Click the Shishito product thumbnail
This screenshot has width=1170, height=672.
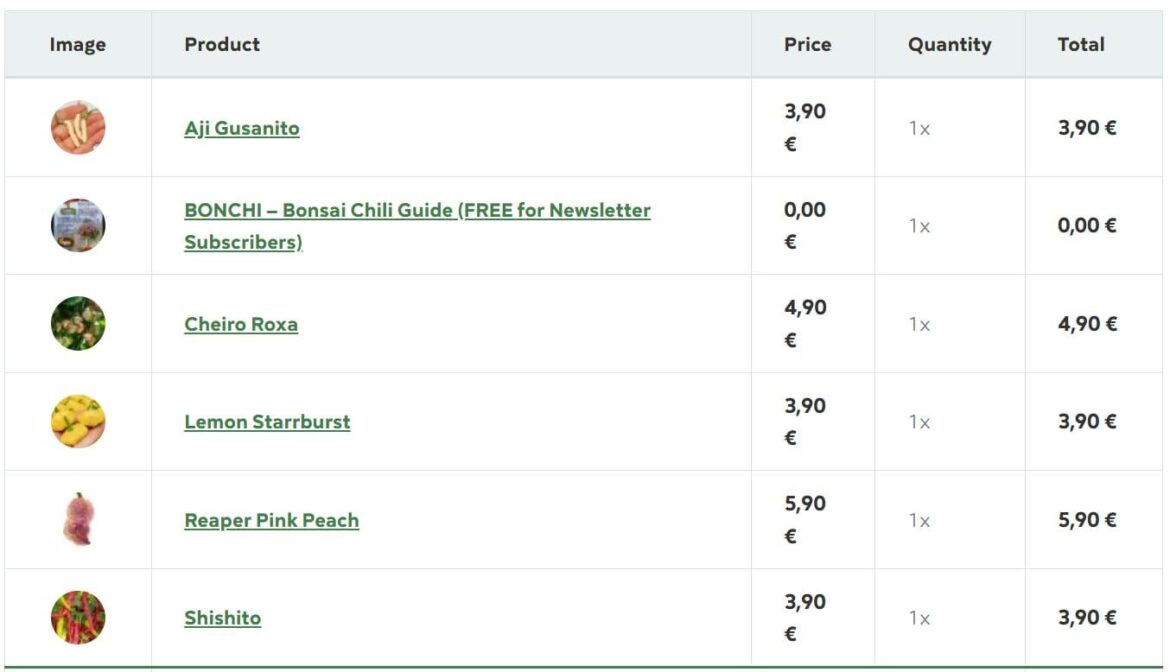click(x=77, y=617)
